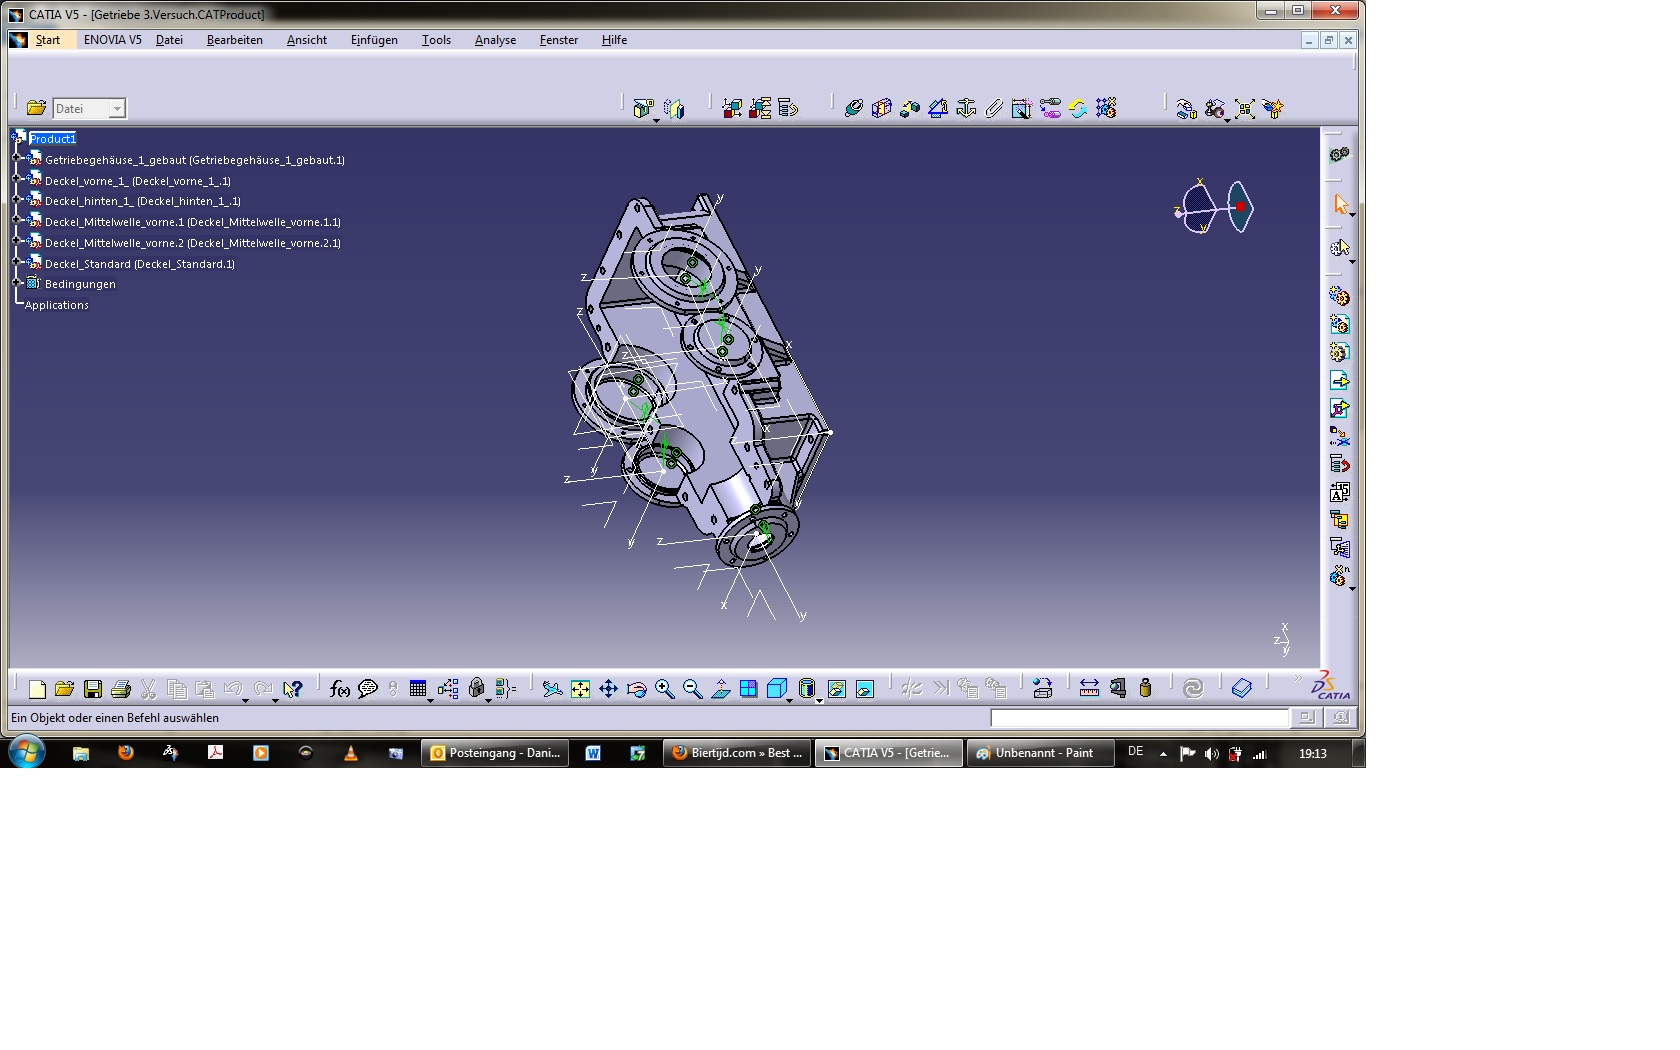Select the Fit All In view icon

click(x=581, y=689)
